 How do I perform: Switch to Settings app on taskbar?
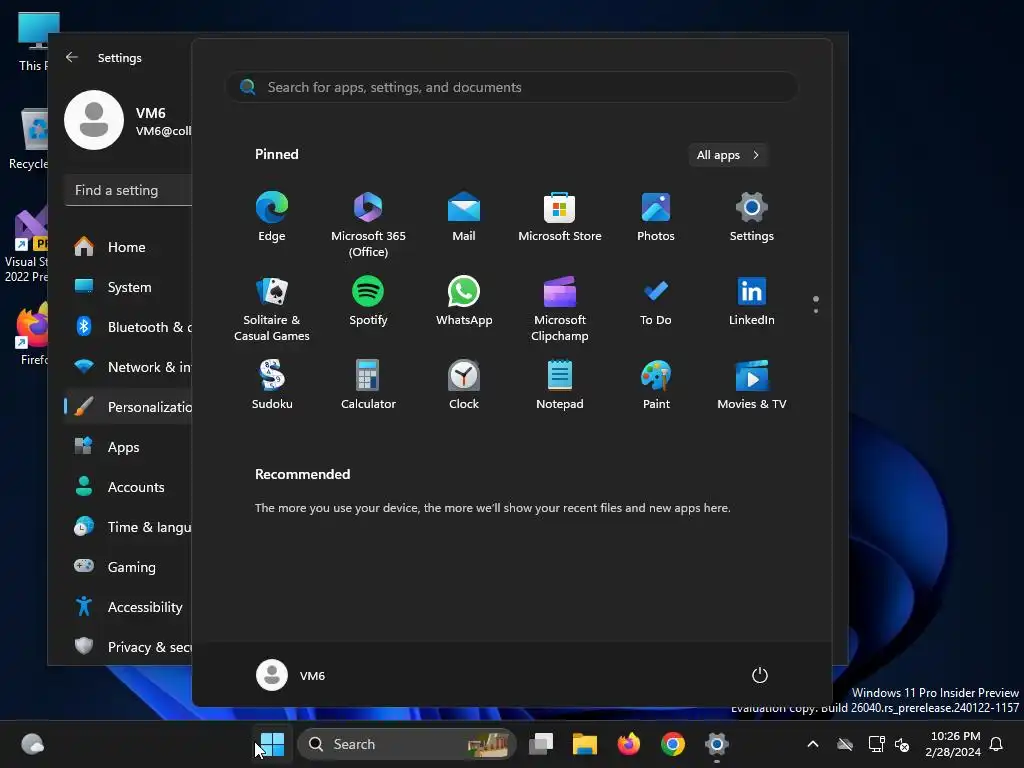click(x=716, y=744)
